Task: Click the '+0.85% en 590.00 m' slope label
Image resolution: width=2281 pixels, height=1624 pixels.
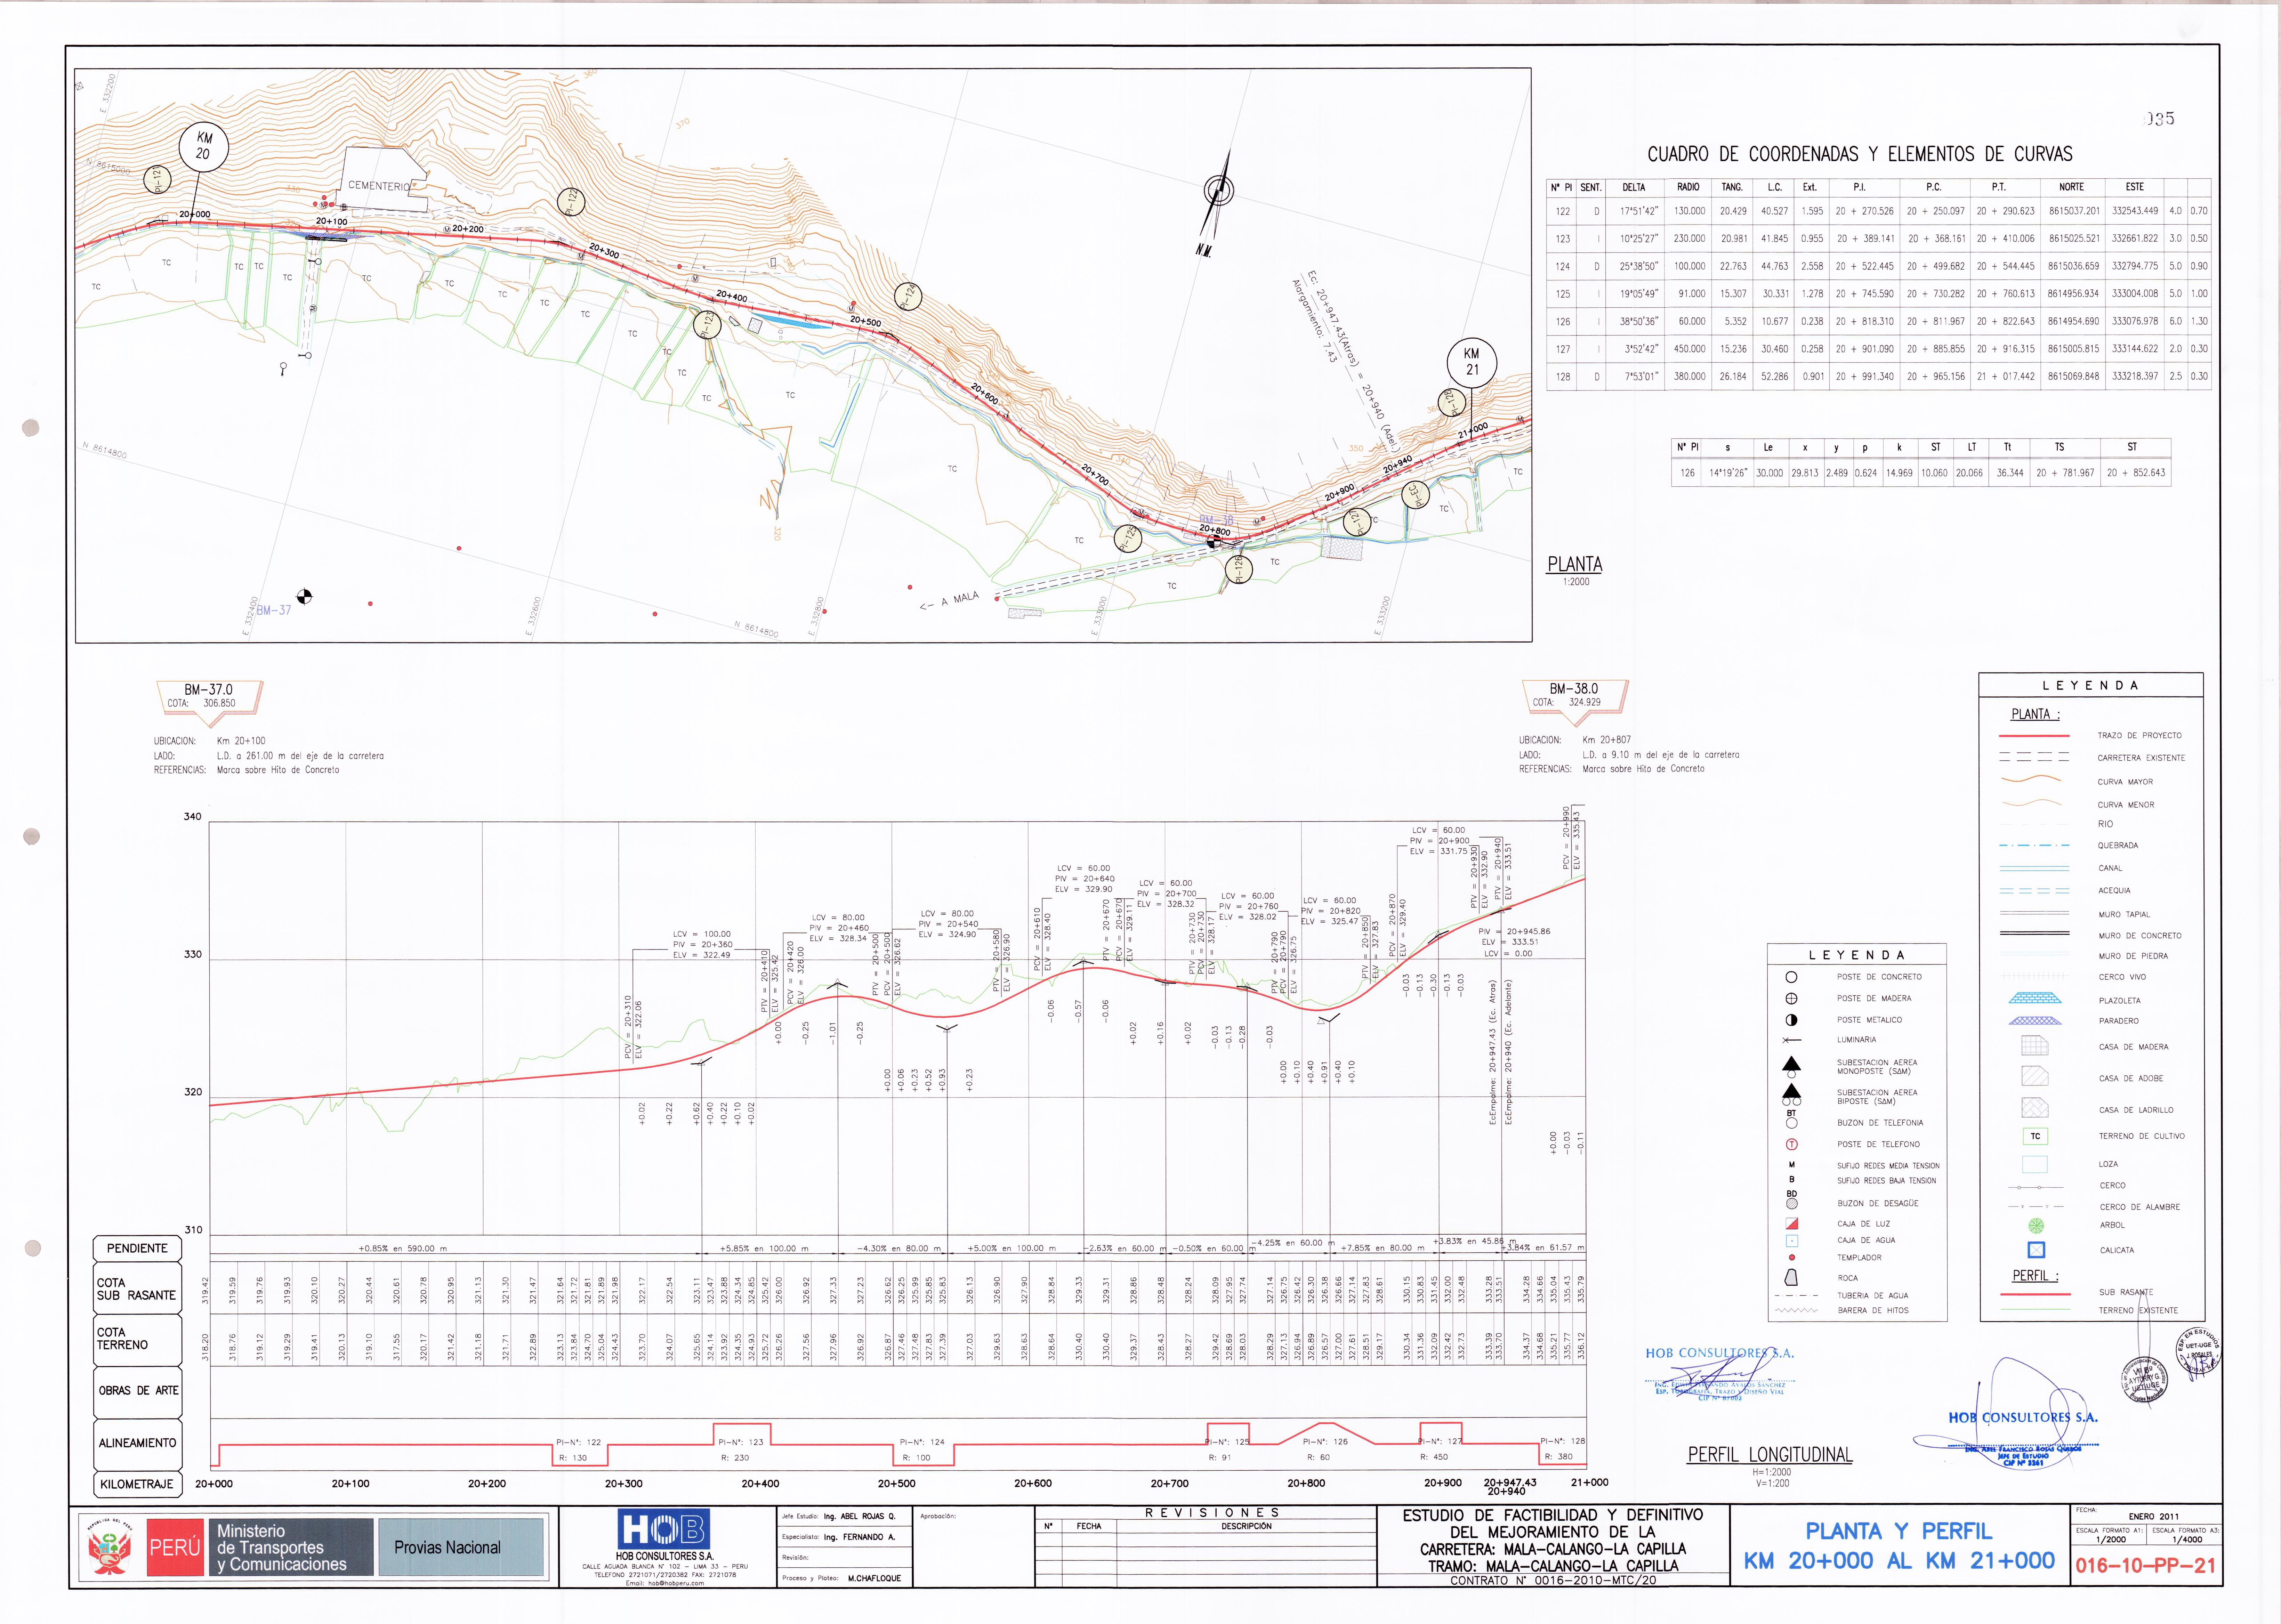Action: 403,1248
